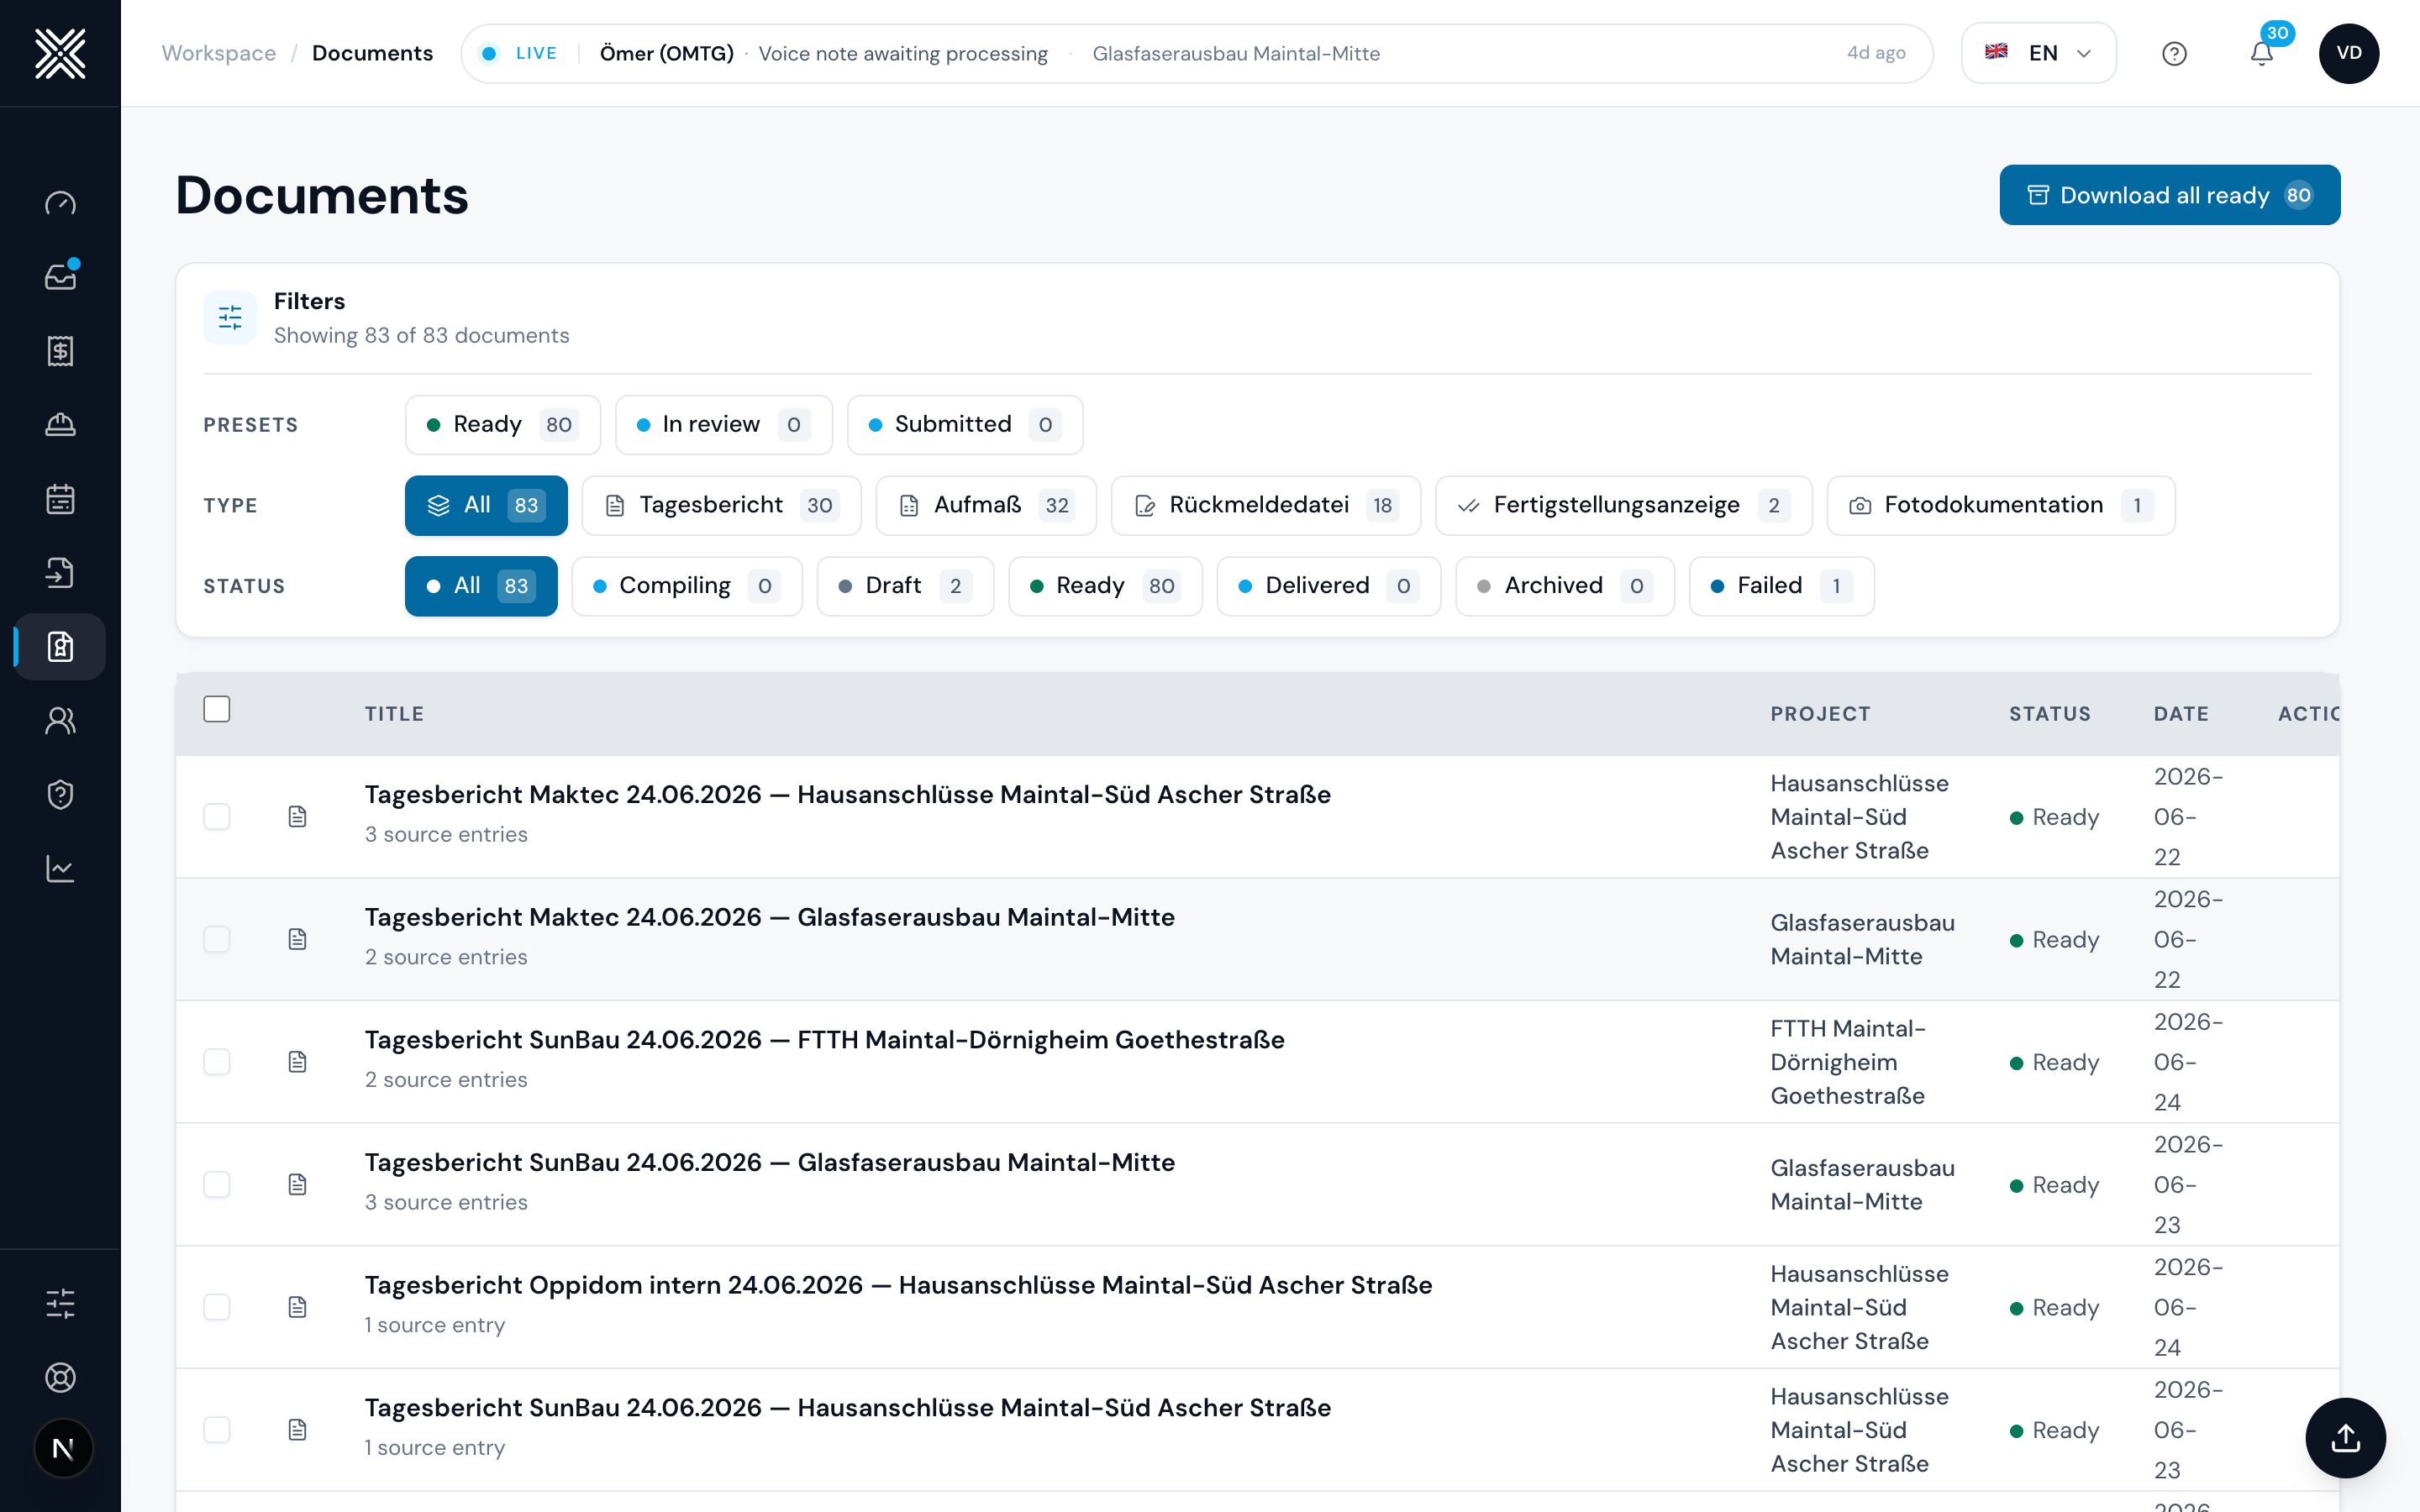Go to Workspace breadcrumb

click(x=219, y=54)
